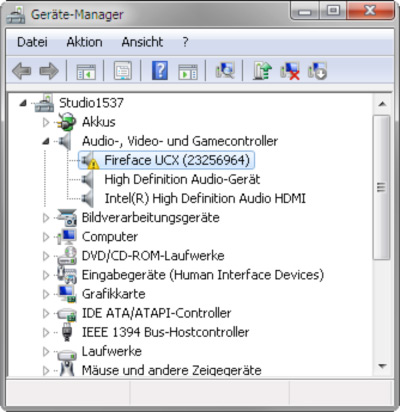Click the scrollbar up arrow

click(x=382, y=104)
